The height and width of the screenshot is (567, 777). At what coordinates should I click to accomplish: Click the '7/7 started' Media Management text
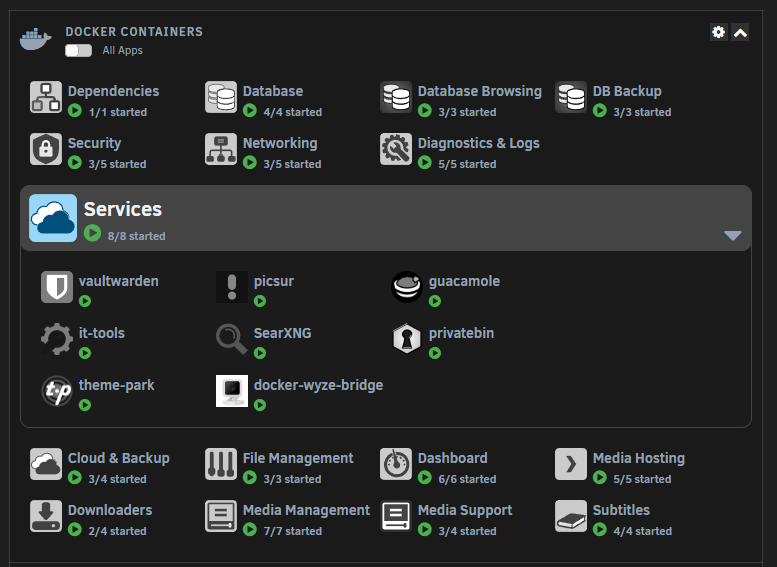(293, 531)
